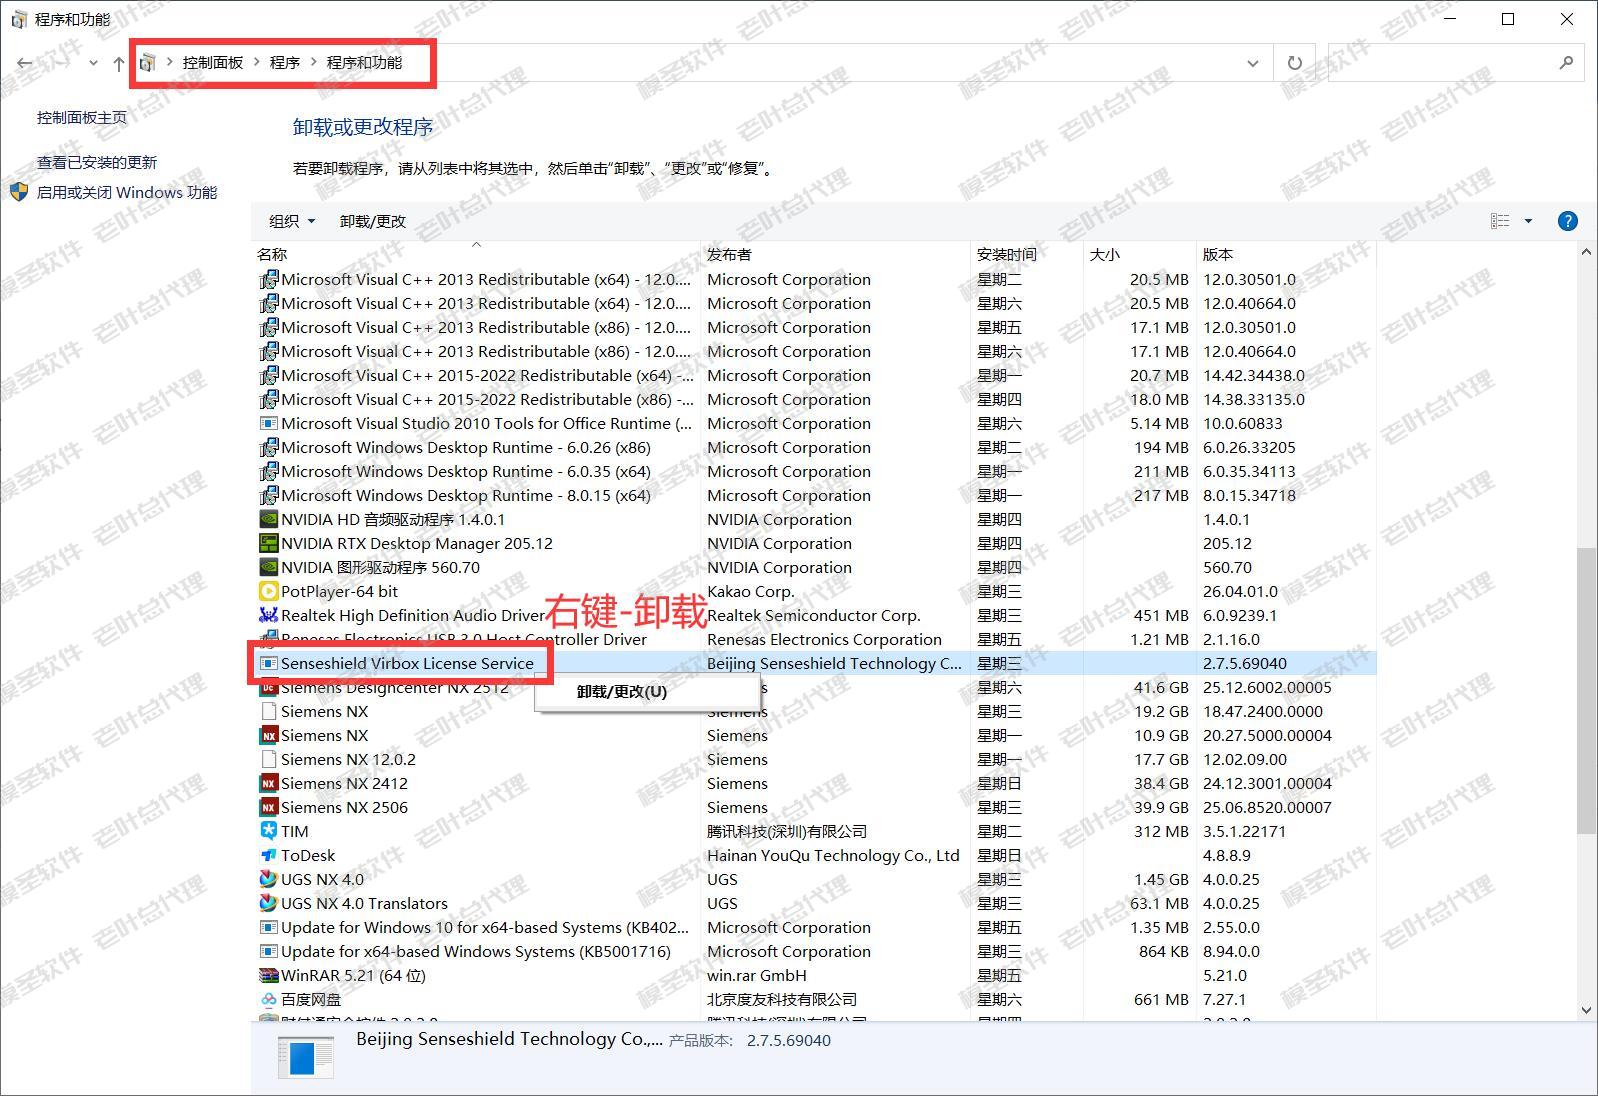
Task: Open the recent locations dropdown arrow
Action: click(93, 63)
